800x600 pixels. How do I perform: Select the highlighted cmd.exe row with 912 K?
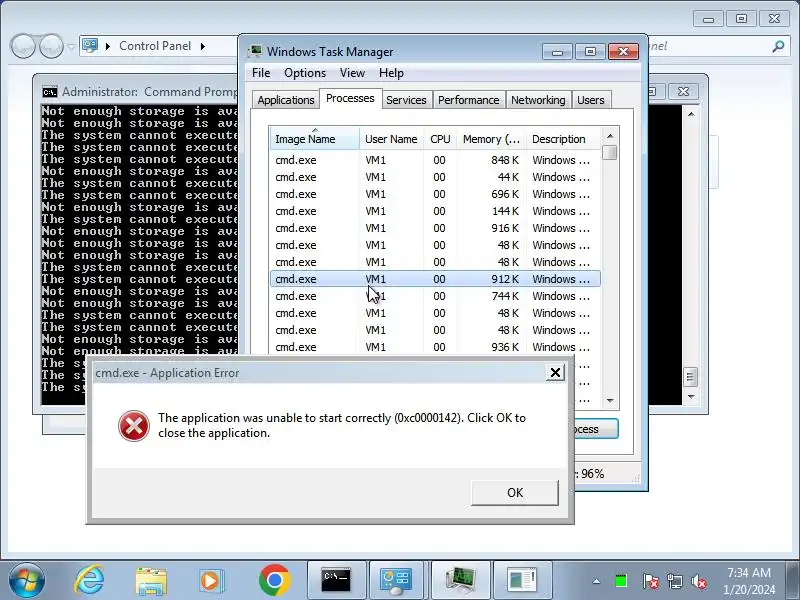(x=435, y=279)
